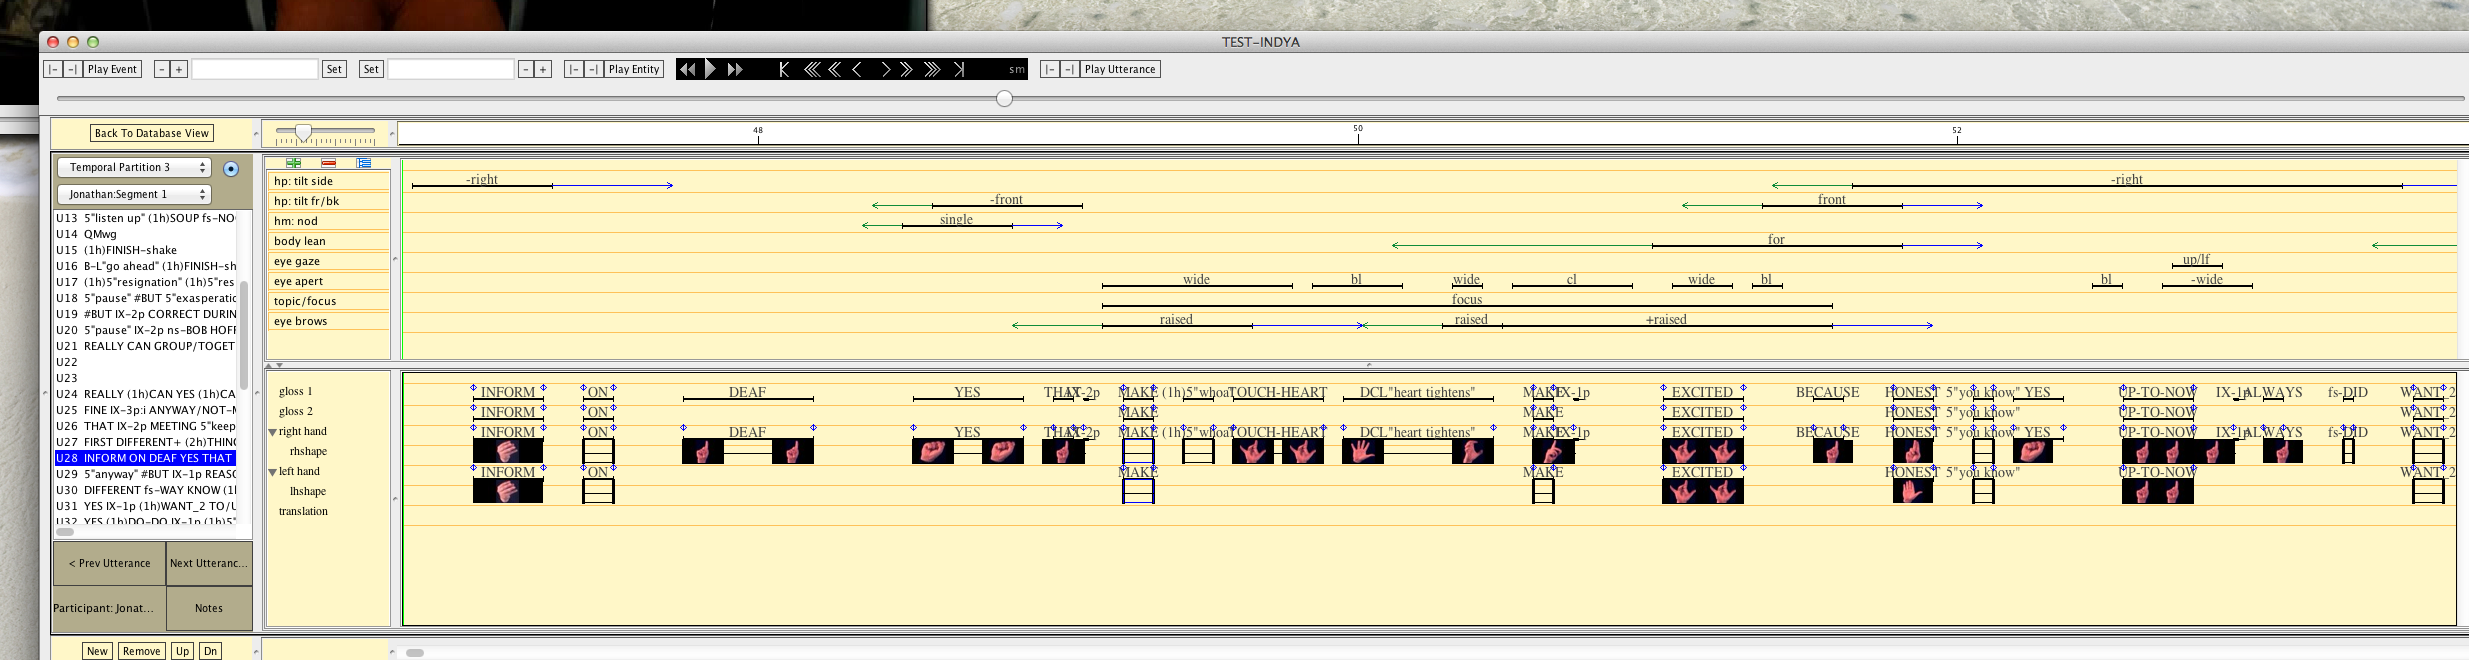Step back with the triple left chevron

[811, 69]
